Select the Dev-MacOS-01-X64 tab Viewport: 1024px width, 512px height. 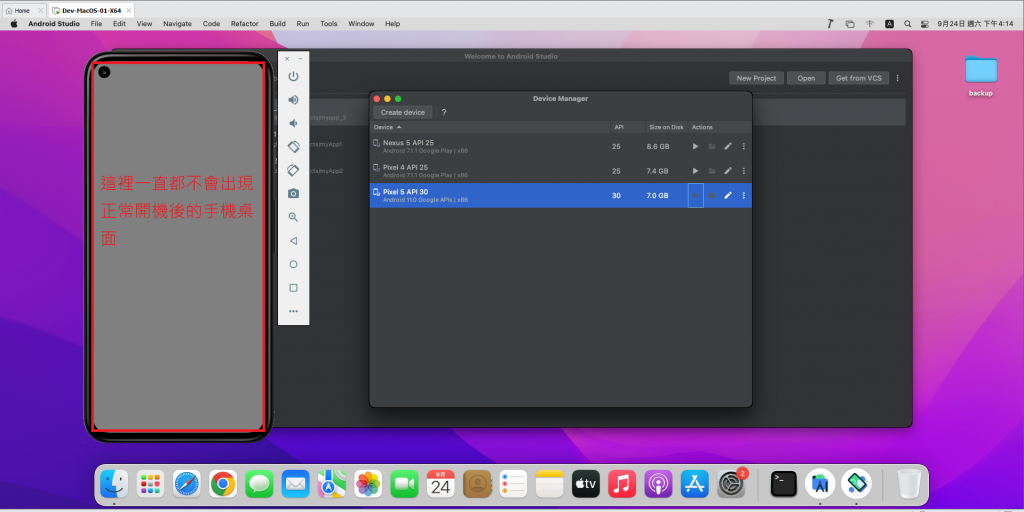click(x=91, y=10)
